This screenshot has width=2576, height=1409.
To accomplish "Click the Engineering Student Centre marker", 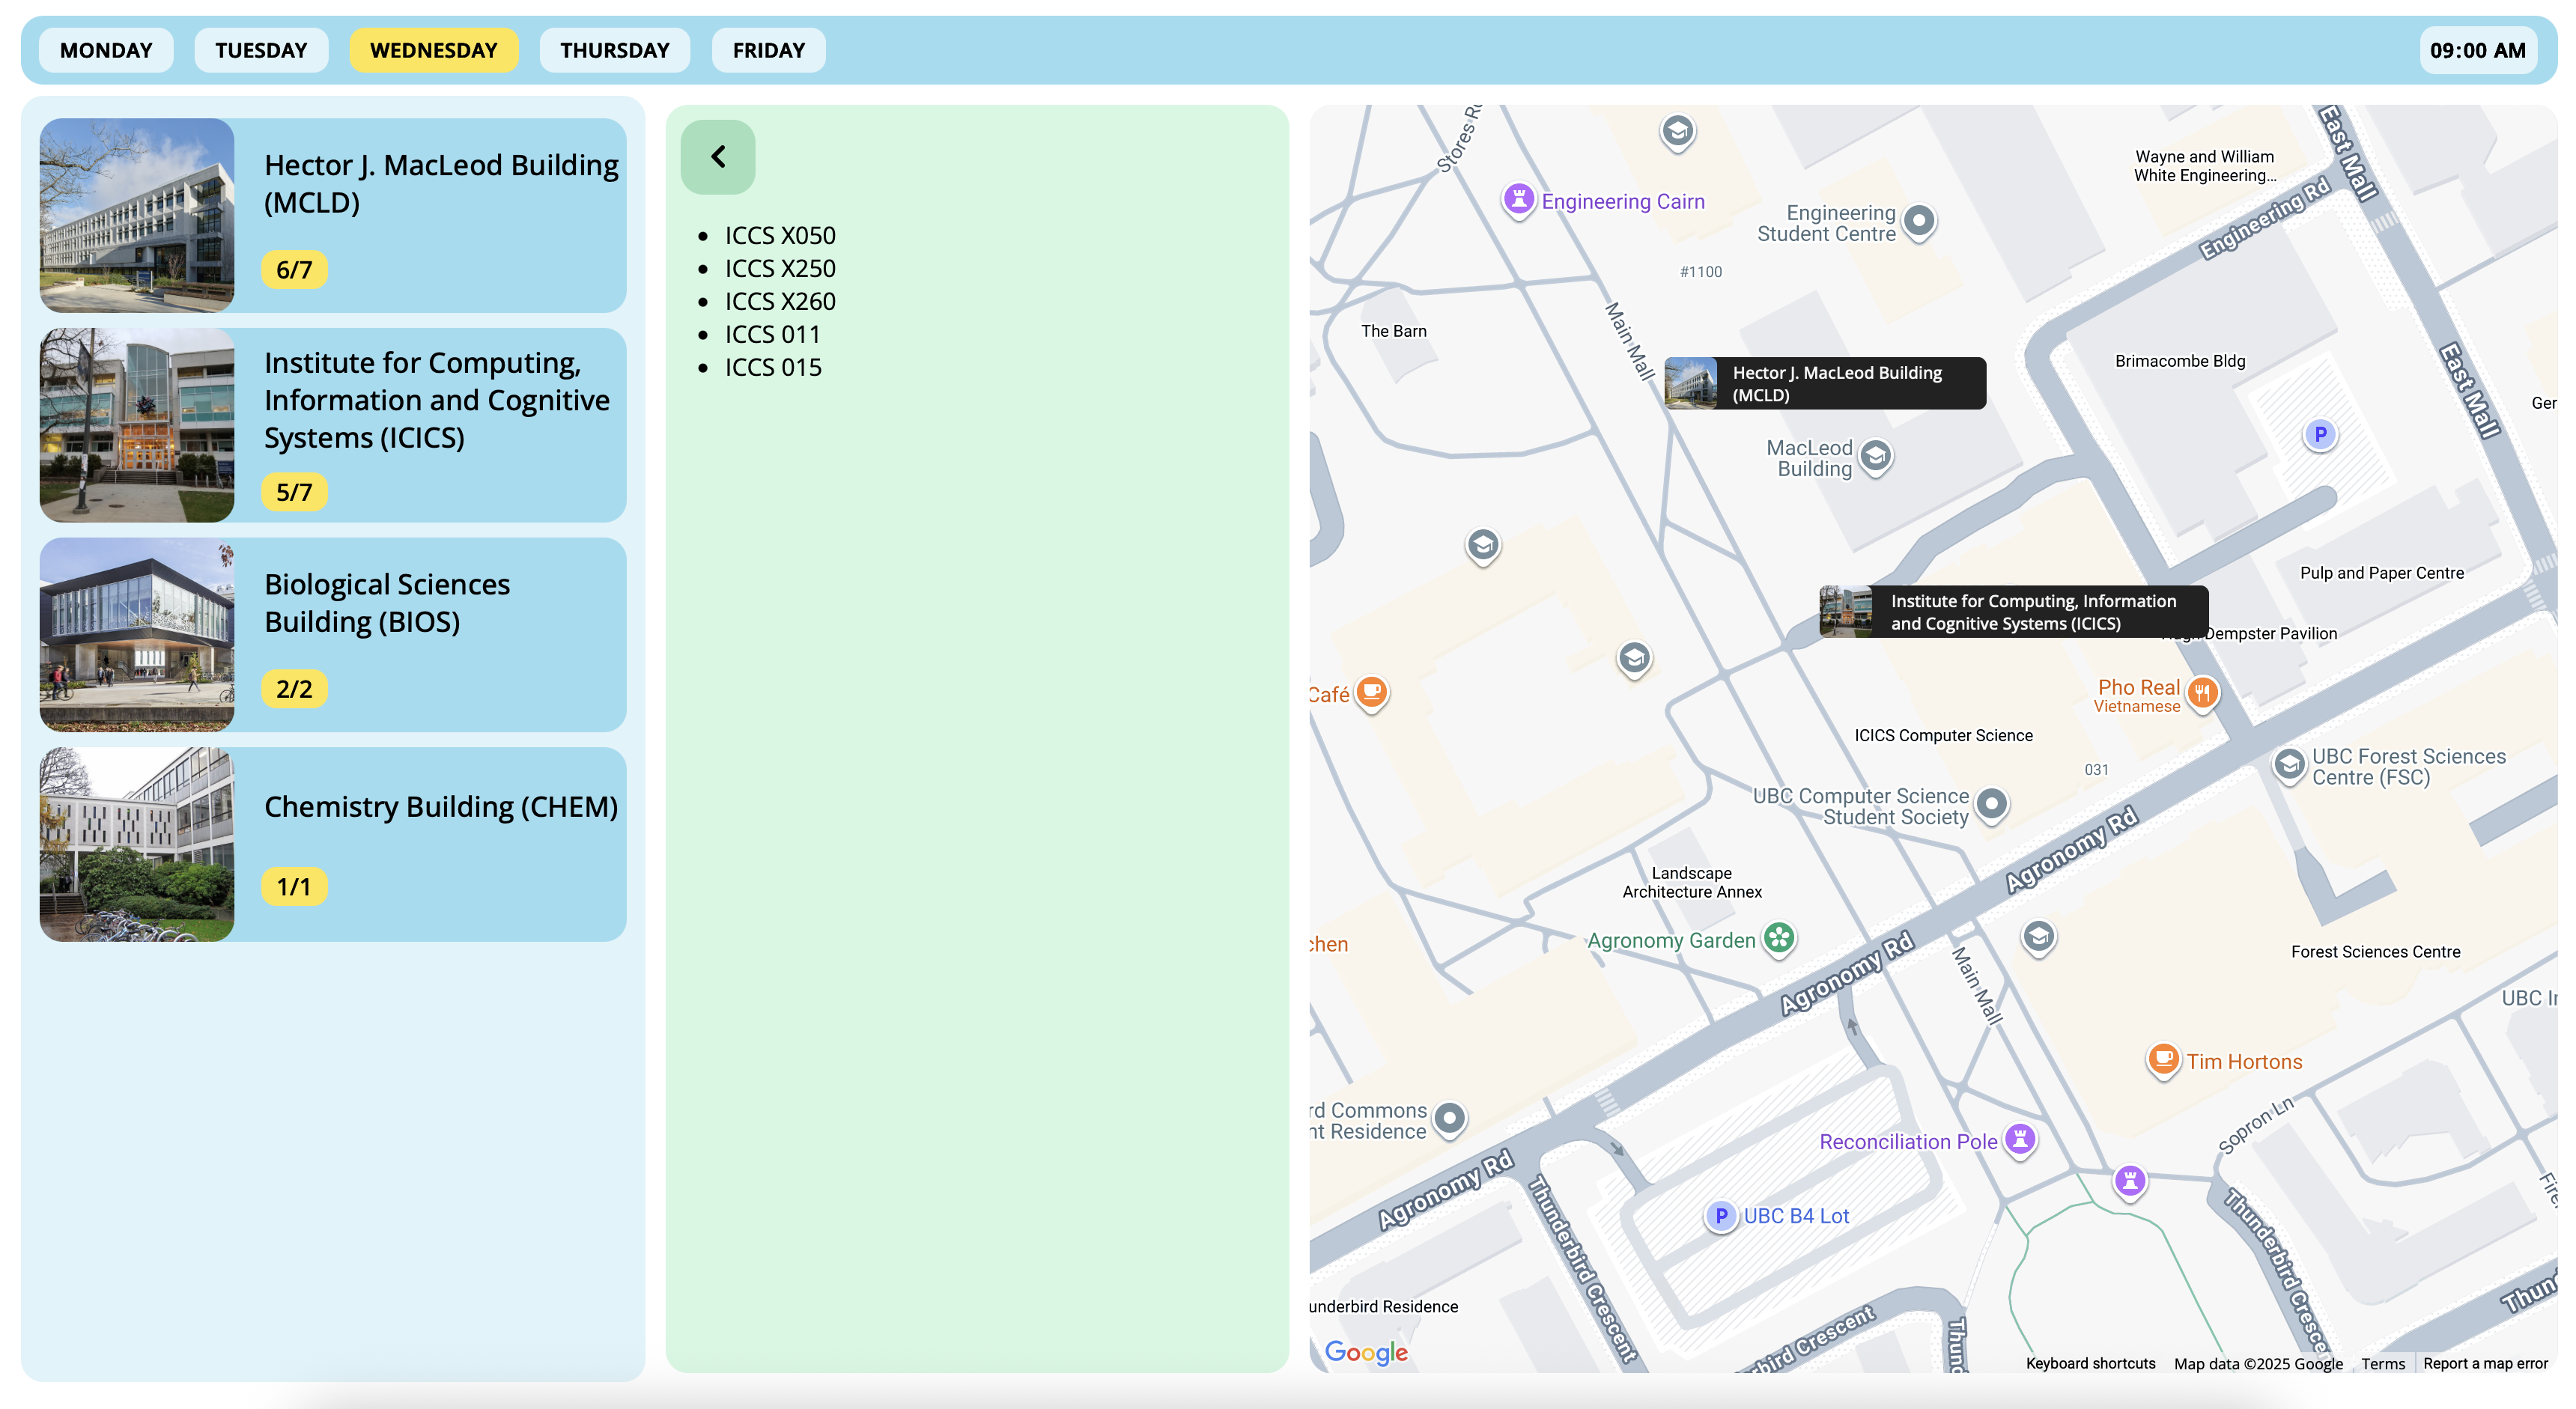I will point(1918,220).
